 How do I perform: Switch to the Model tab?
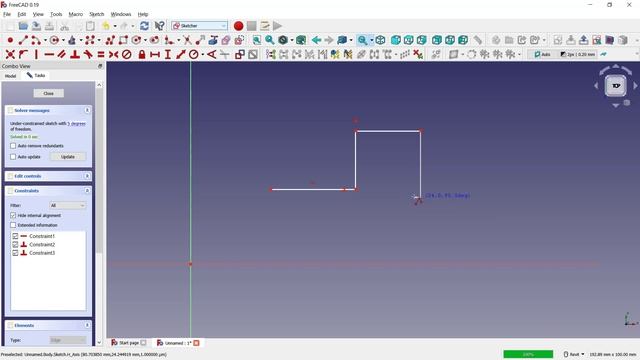11,76
